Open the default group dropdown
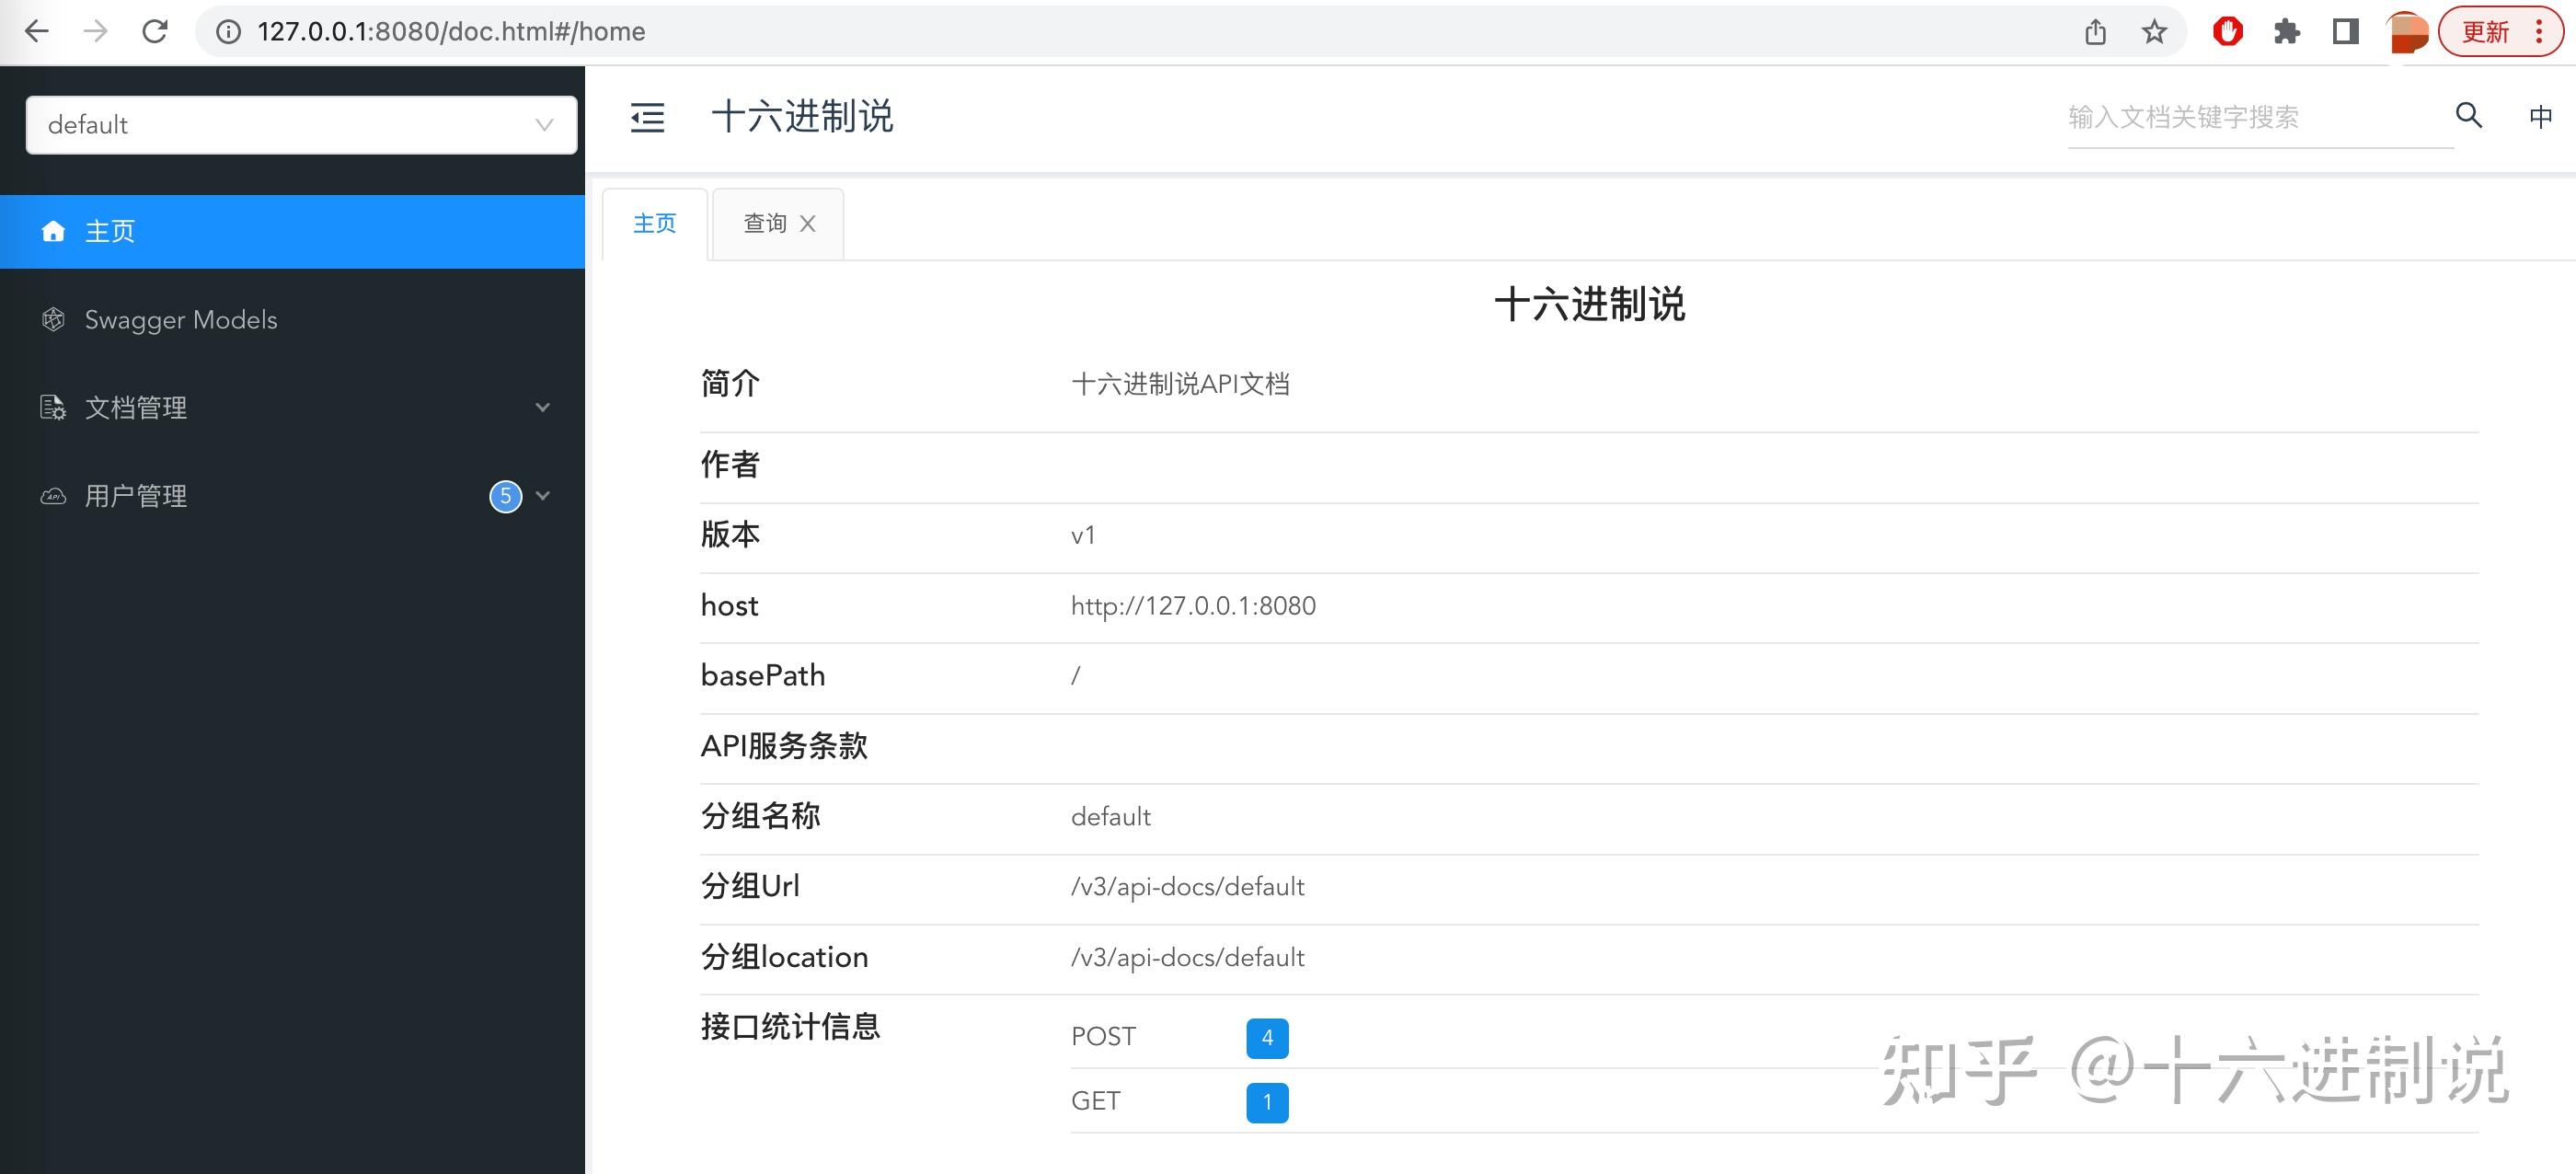Image resolution: width=2576 pixels, height=1174 pixels. (x=301, y=125)
